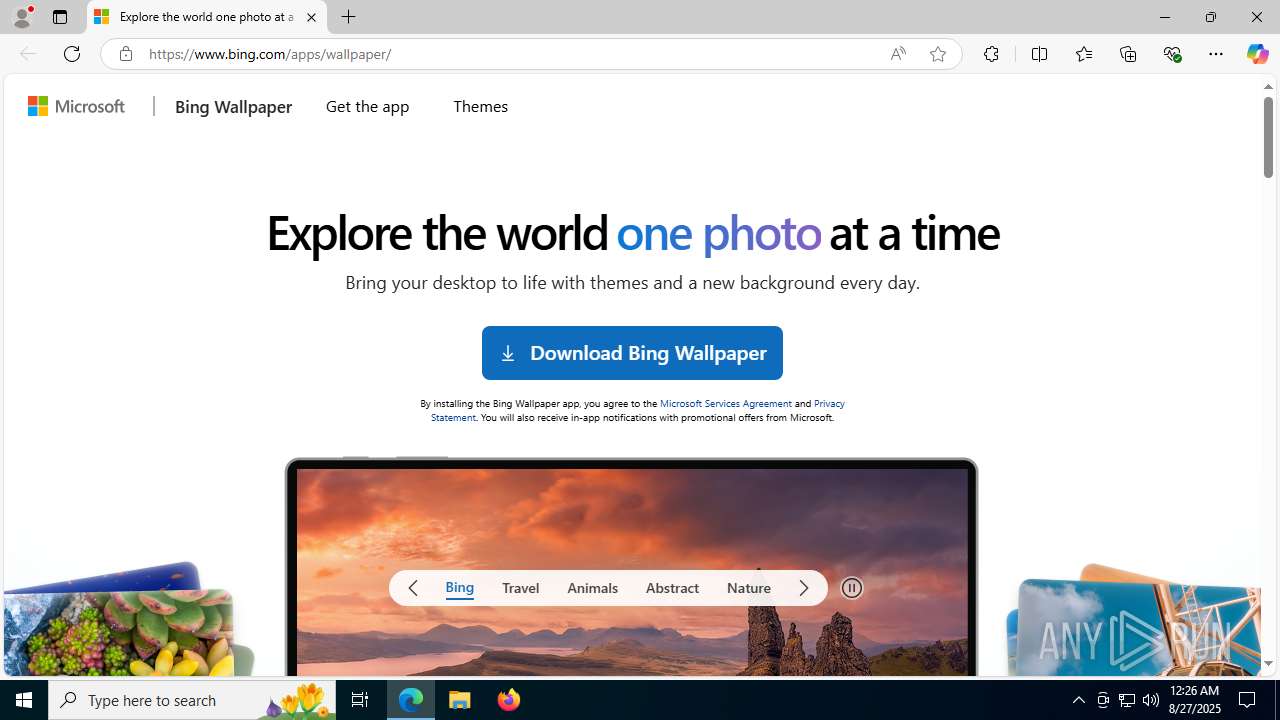View site information lock icon

click(125, 54)
